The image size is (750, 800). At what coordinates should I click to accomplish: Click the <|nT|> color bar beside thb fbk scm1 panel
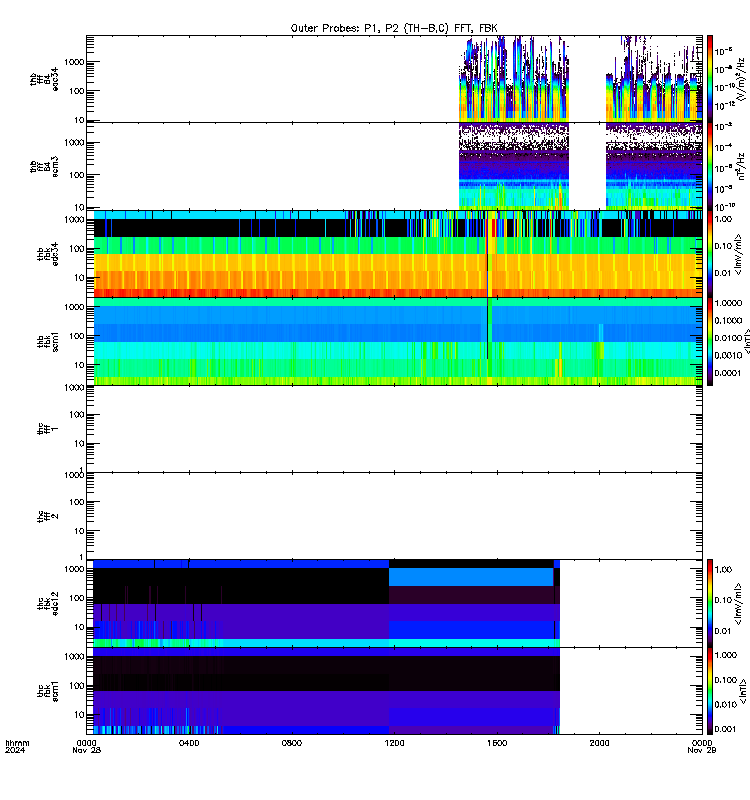tap(710, 341)
